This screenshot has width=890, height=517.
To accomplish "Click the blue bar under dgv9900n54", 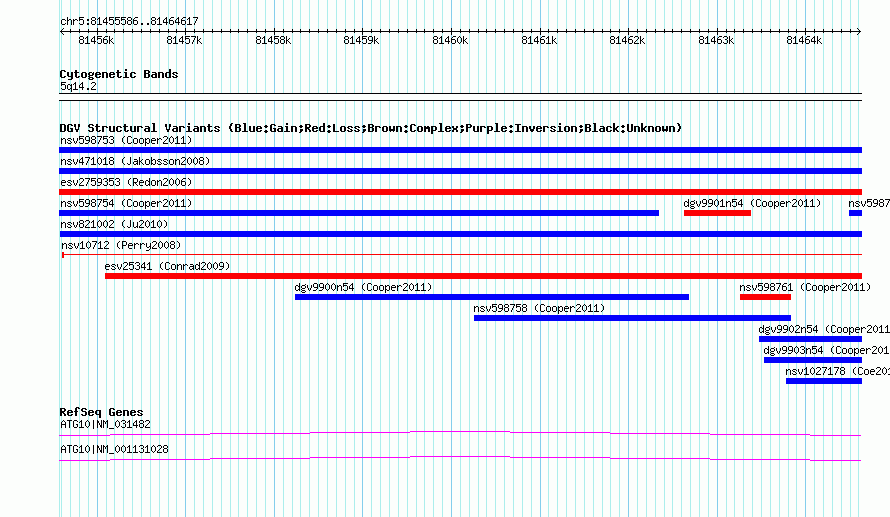I will coord(492,297).
